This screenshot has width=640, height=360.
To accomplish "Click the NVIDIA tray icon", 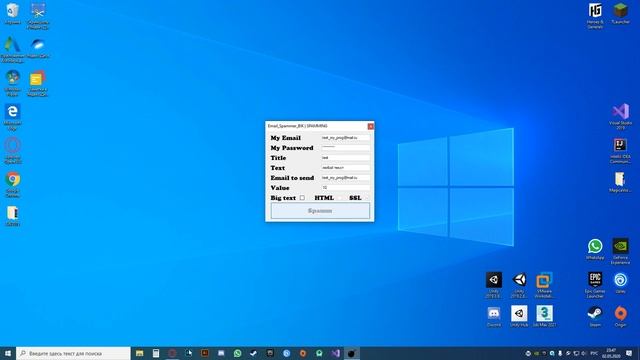I will 536,353.
